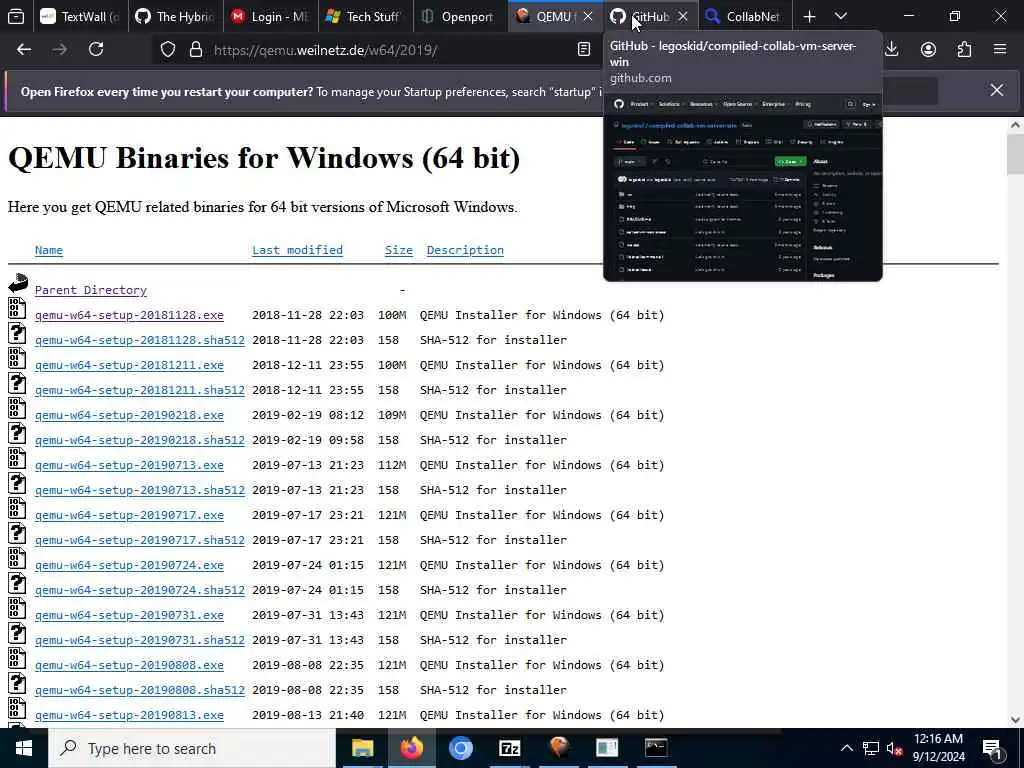1024x768 pixels.
Task: Sort listing by Size column
Action: pyautogui.click(x=398, y=250)
